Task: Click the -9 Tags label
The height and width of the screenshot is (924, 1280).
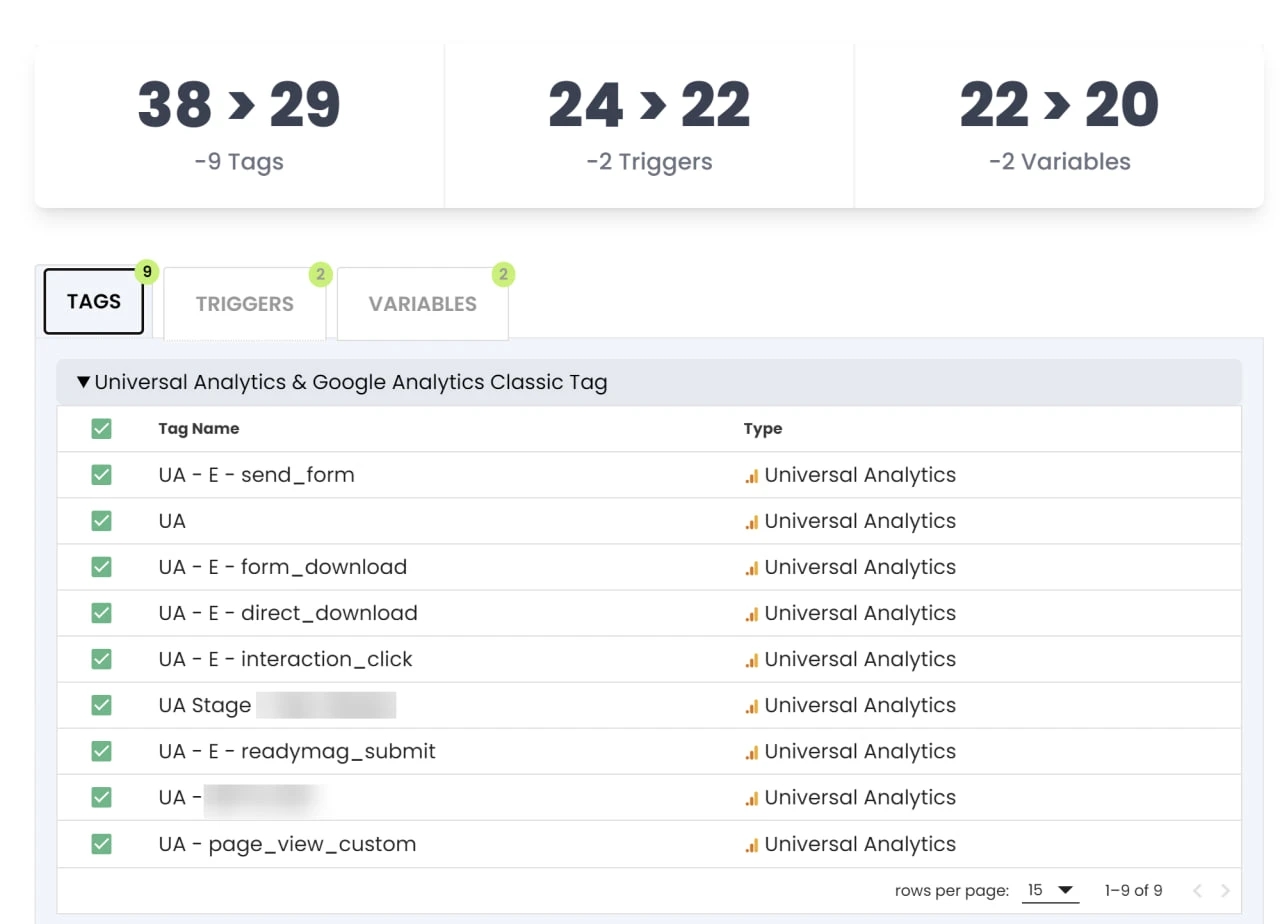Action: click(239, 162)
